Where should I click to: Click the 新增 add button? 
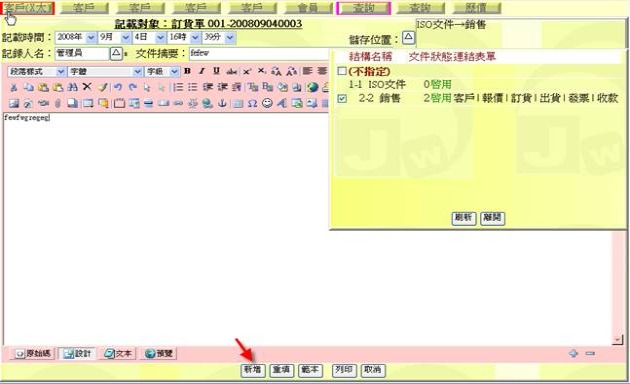coord(253,370)
